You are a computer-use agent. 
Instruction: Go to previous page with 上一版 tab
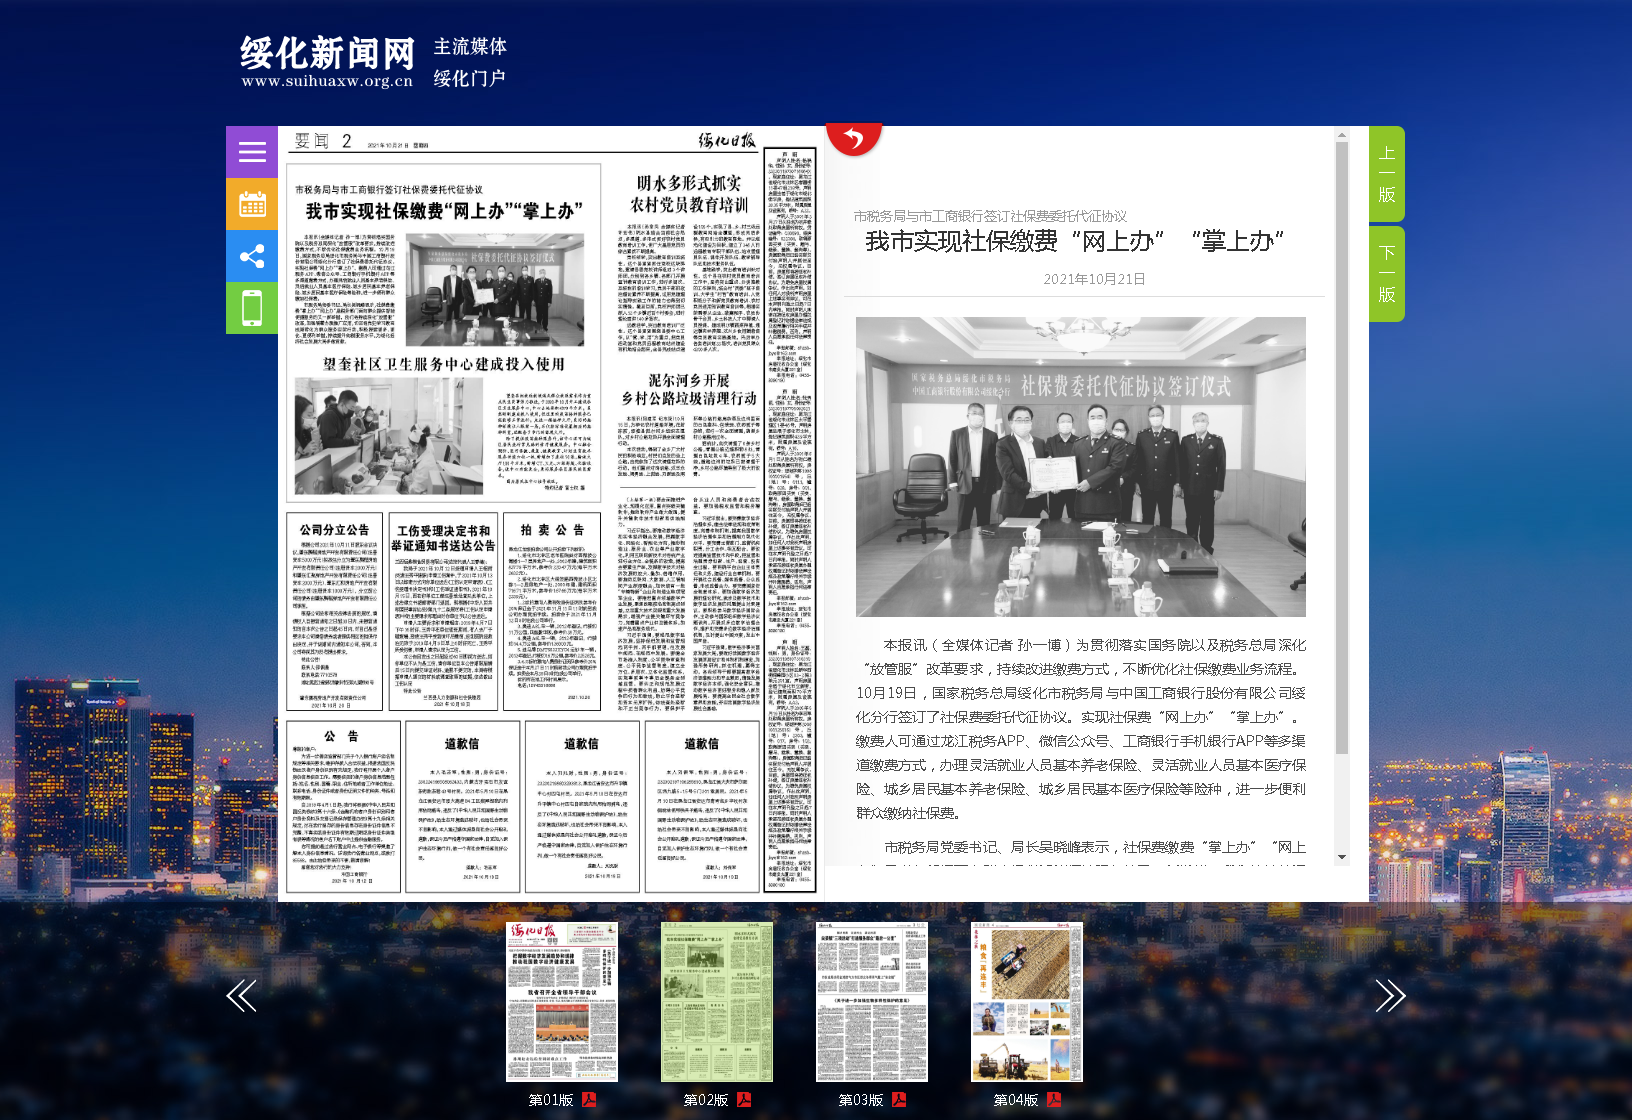tap(1387, 174)
